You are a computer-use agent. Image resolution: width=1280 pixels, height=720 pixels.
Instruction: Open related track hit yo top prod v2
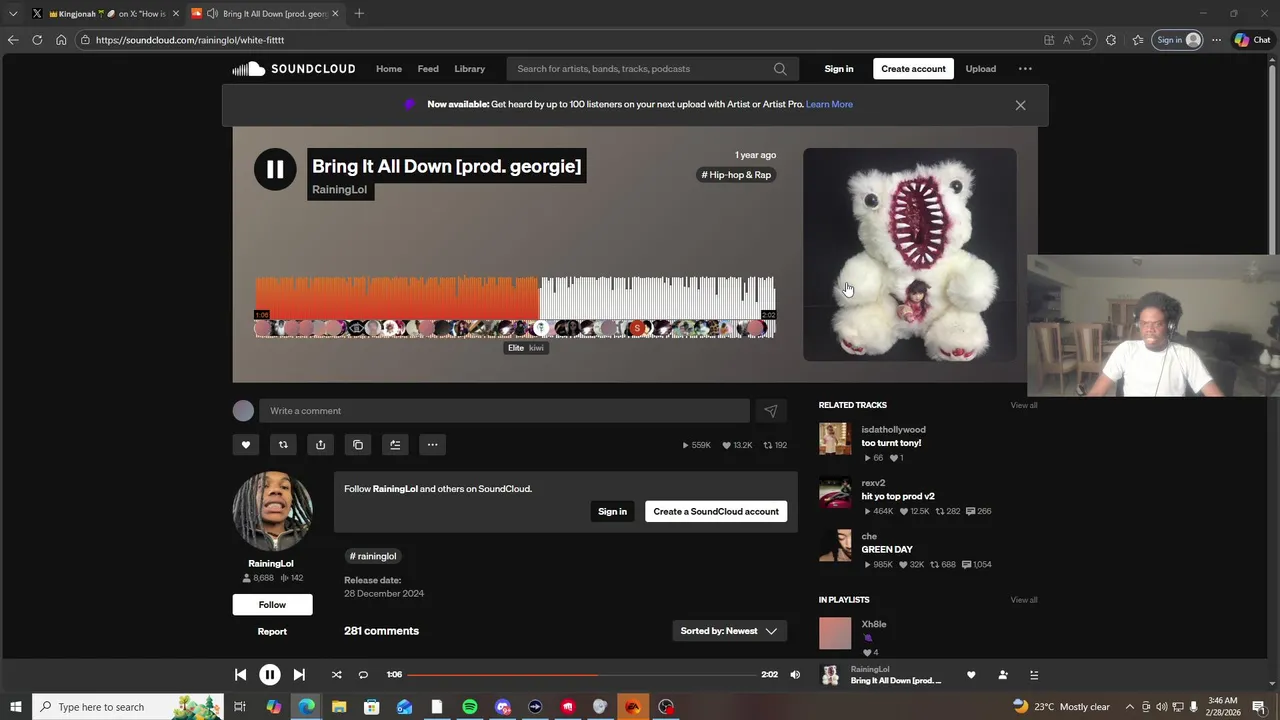898,496
